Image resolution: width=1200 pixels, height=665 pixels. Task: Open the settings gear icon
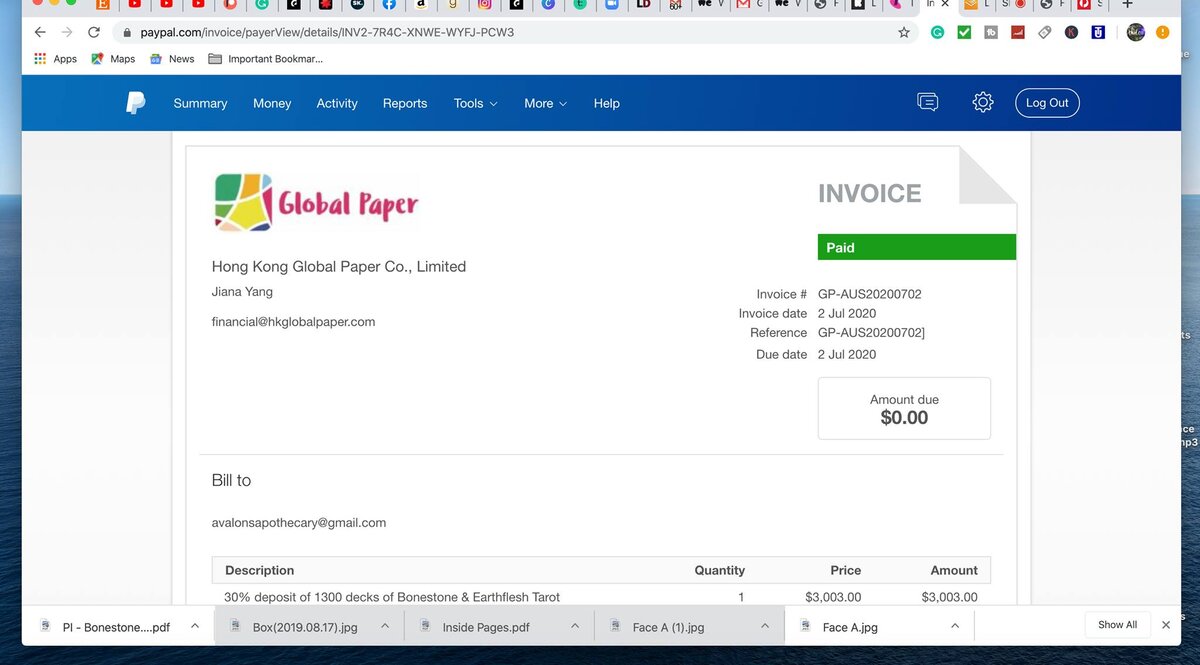(983, 102)
